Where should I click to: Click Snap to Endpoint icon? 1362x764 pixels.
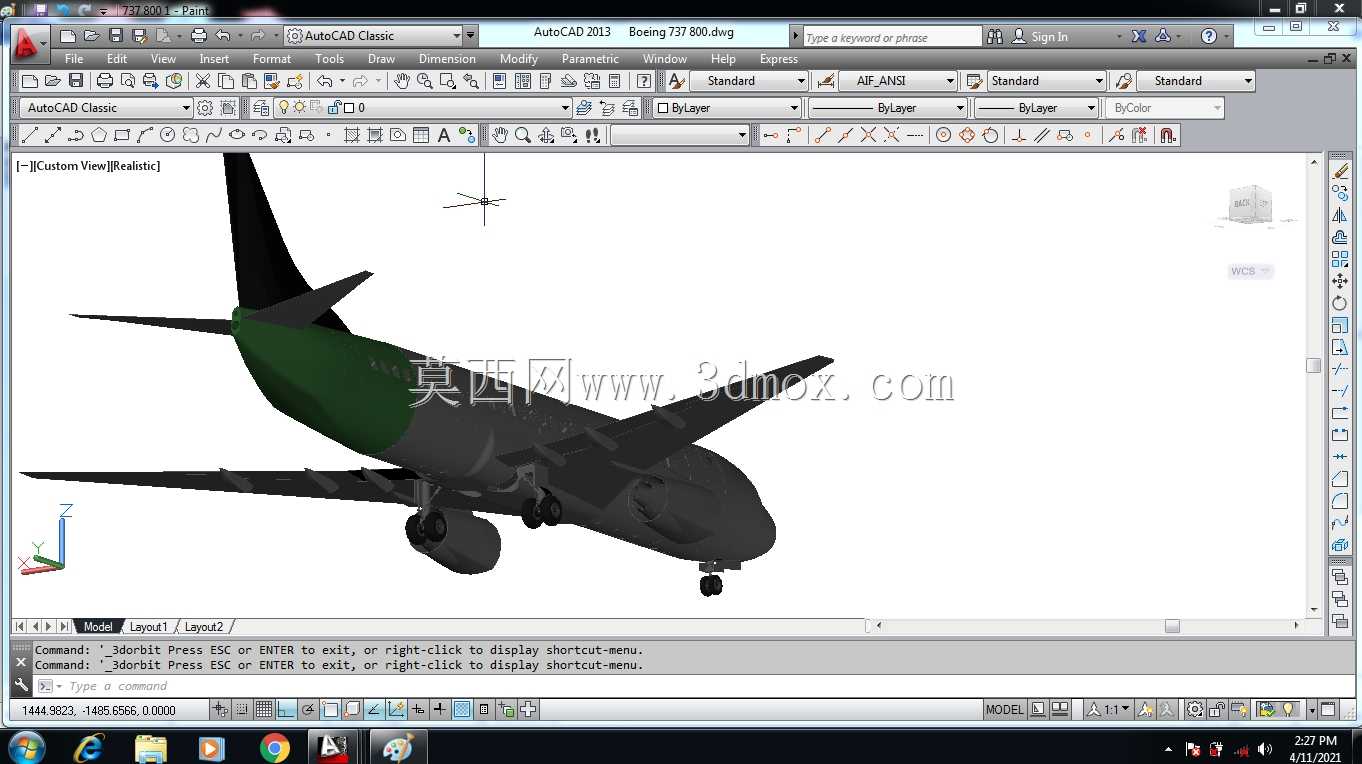(822, 135)
